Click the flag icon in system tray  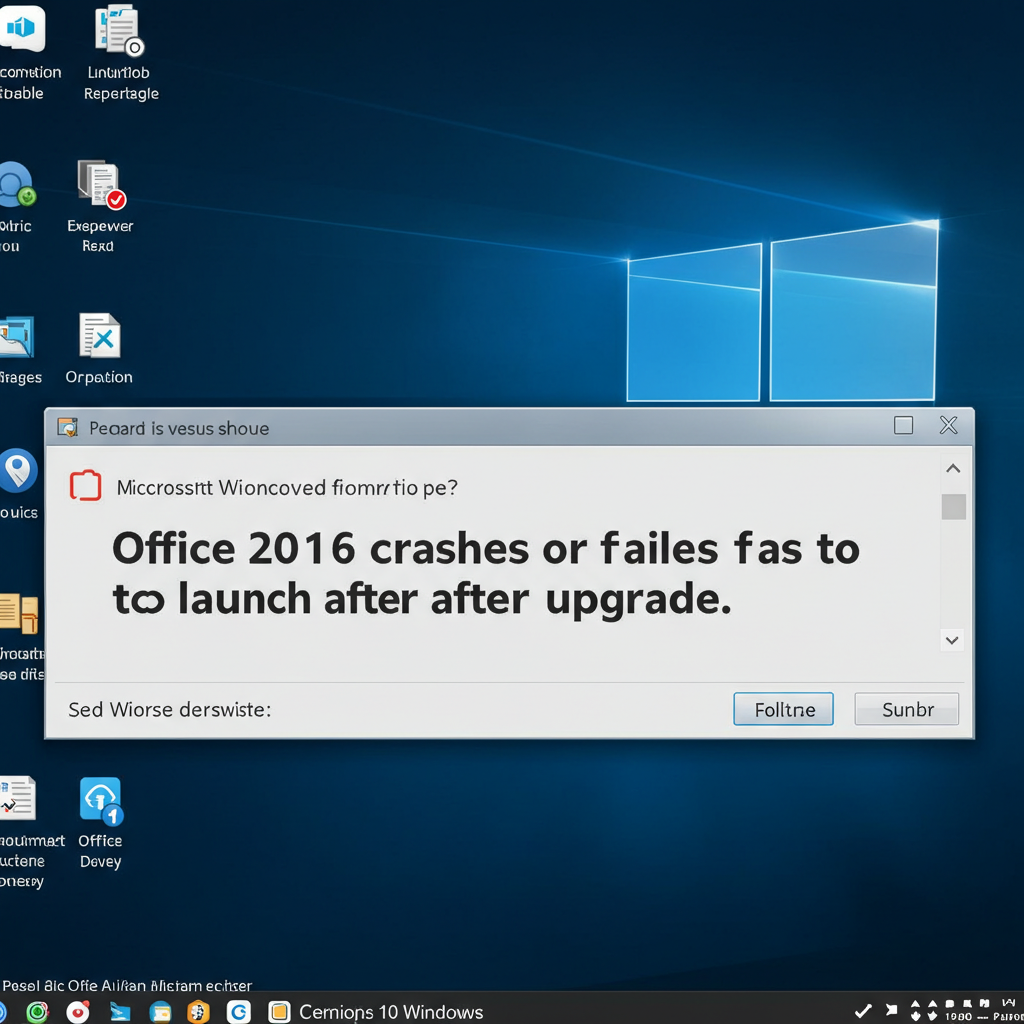click(x=891, y=1010)
